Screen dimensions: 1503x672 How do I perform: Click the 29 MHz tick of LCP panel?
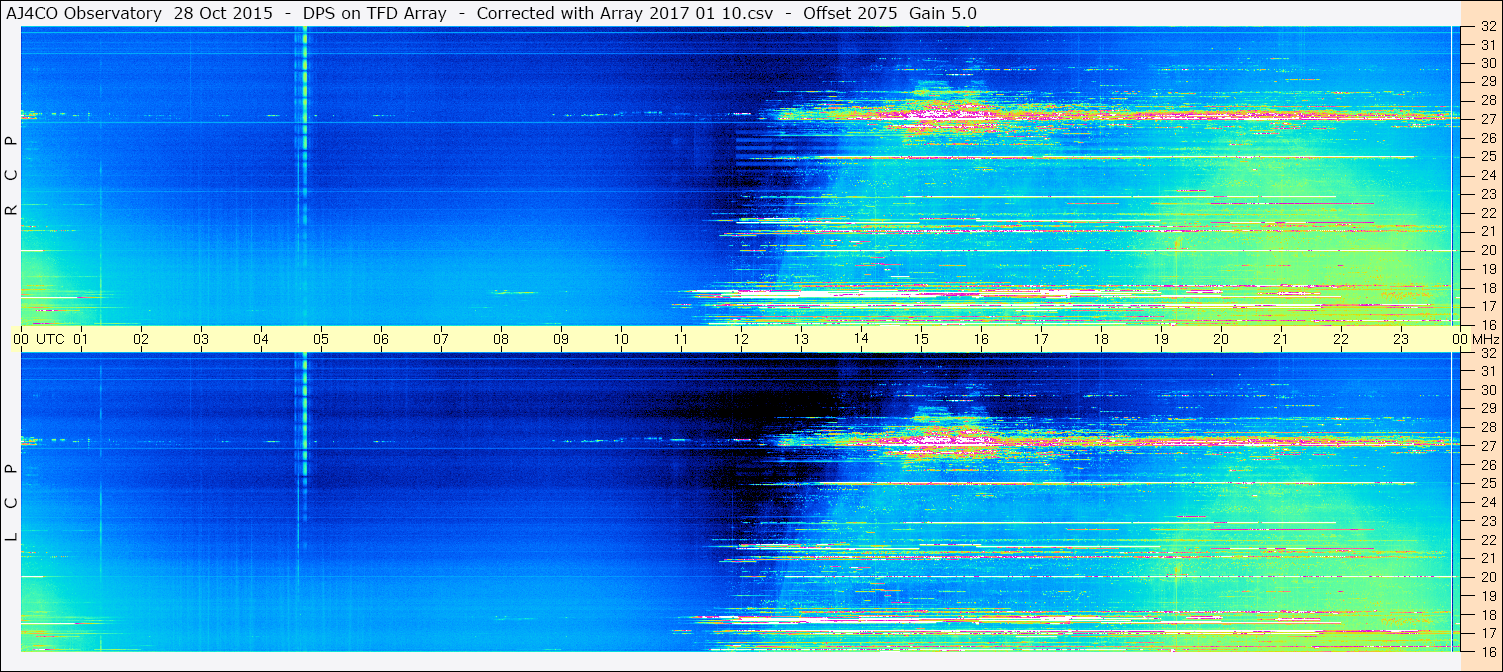(x=1487, y=408)
